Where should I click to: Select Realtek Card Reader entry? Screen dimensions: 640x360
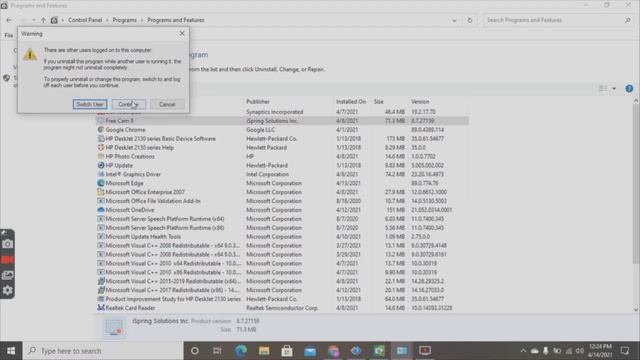pyautogui.click(x=130, y=308)
